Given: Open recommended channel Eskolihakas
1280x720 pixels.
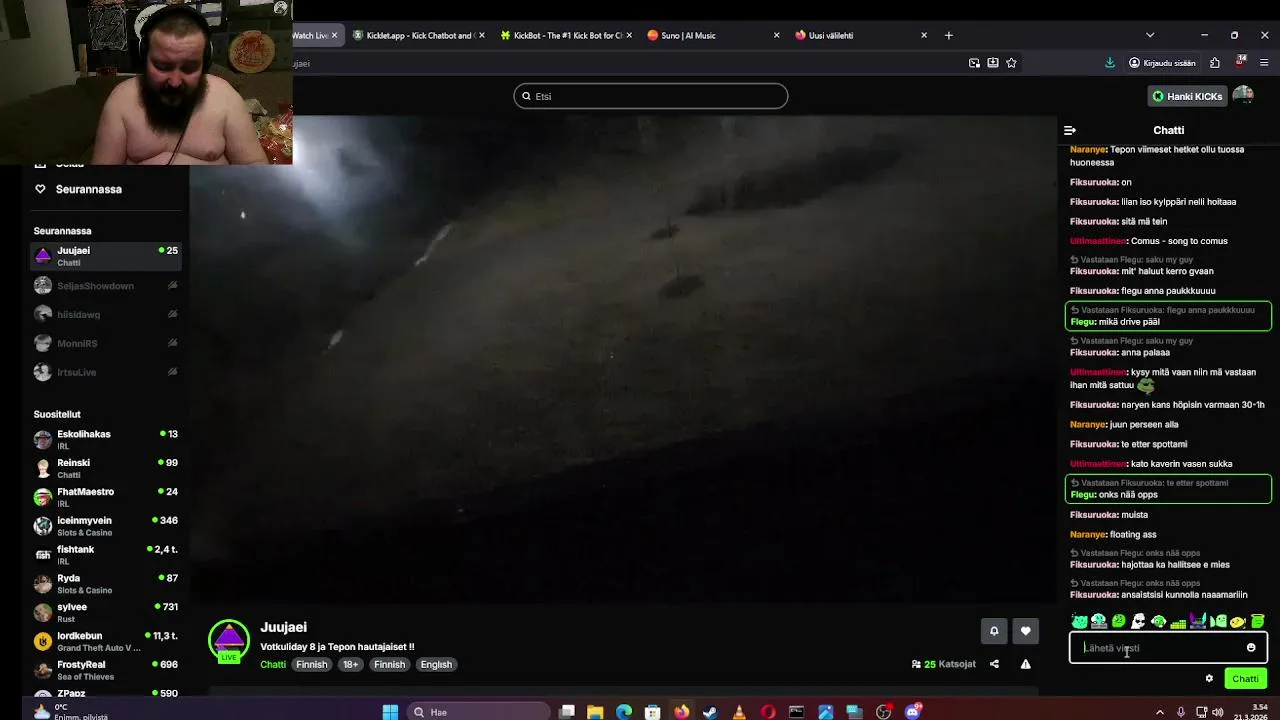Looking at the screenshot, I should click(x=106, y=440).
